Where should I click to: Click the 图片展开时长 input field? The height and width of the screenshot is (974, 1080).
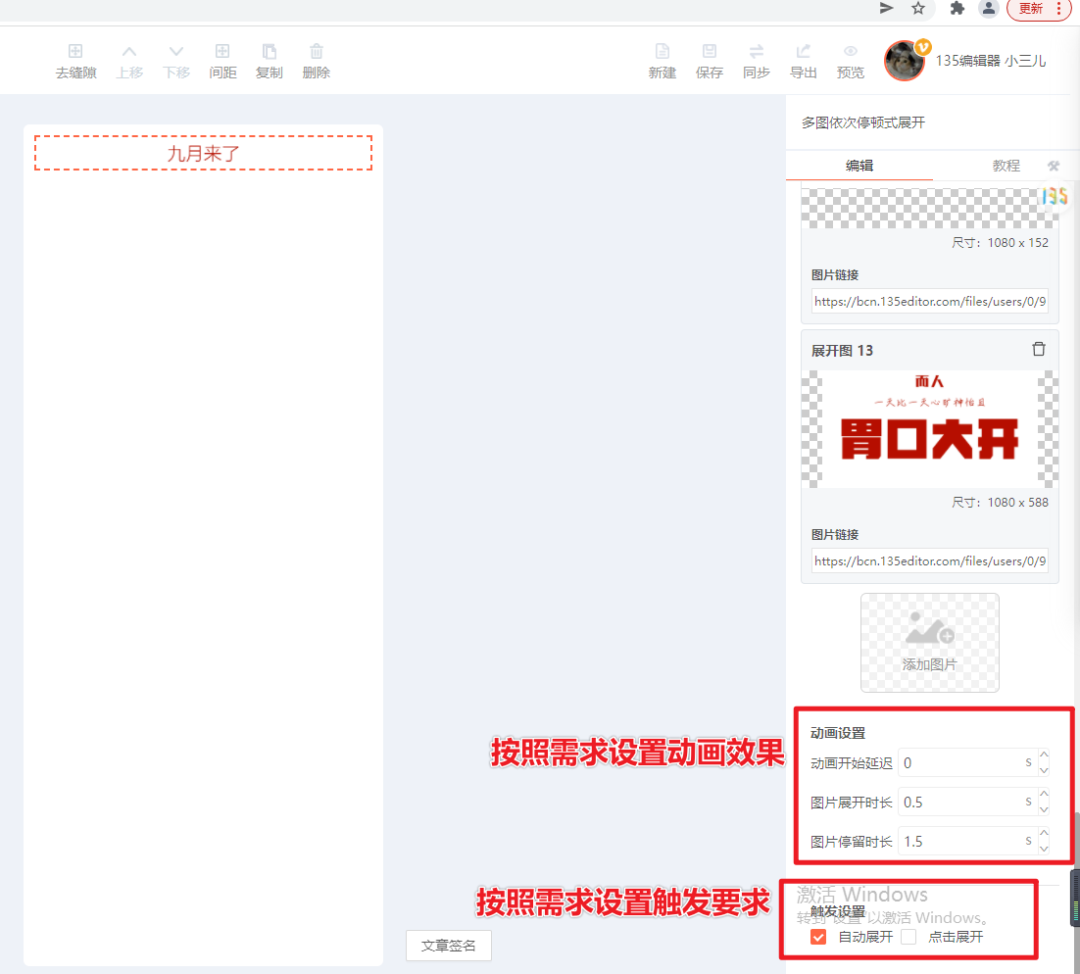pyautogui.click(x=967, y=802)
